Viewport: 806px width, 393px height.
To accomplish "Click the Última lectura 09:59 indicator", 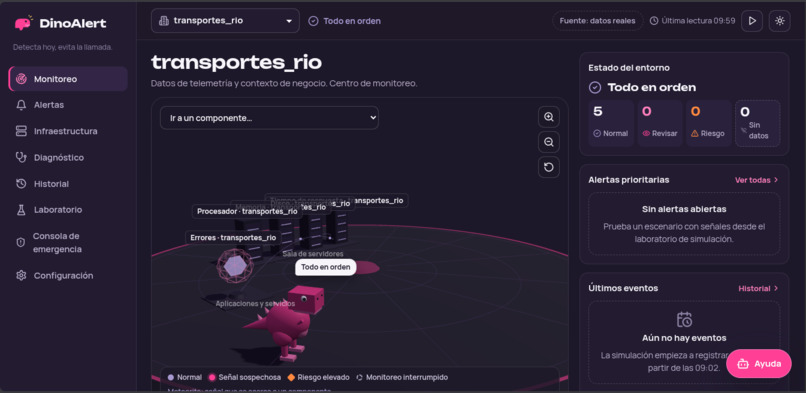I will tap(692, 21).
